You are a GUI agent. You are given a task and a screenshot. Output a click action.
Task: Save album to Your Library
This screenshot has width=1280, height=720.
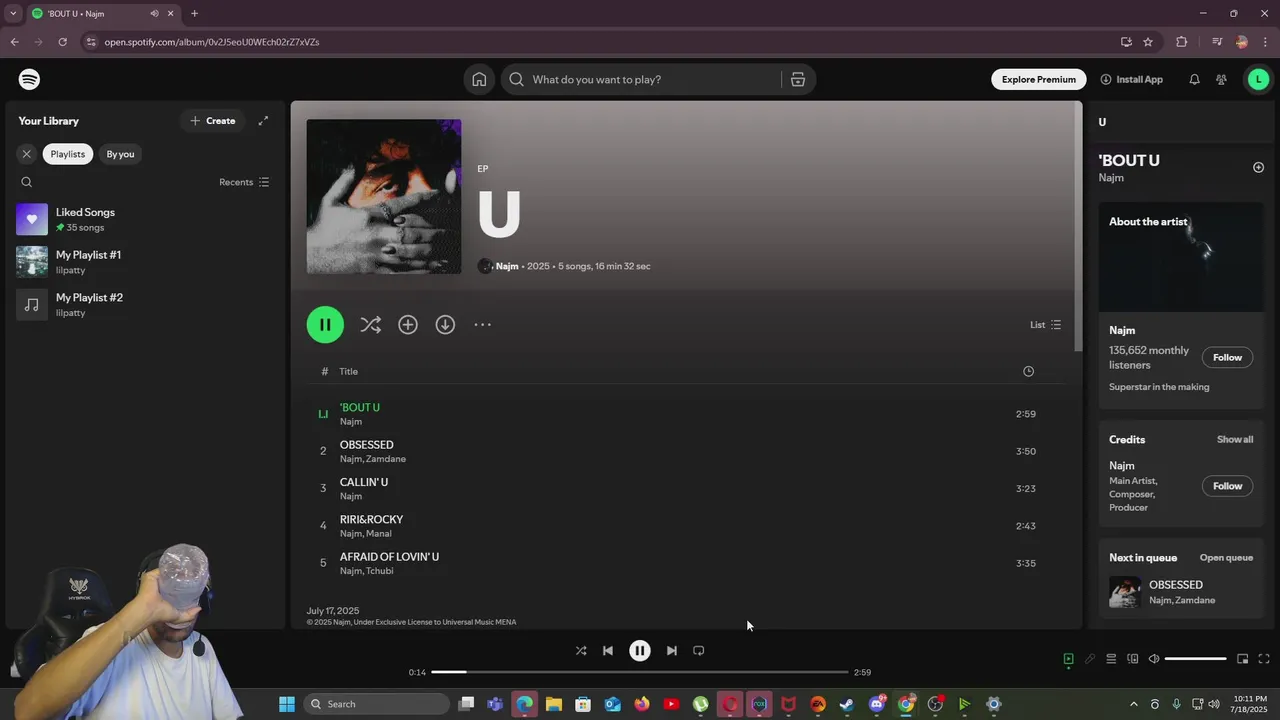pyautogui.click(x=408, y=324)
